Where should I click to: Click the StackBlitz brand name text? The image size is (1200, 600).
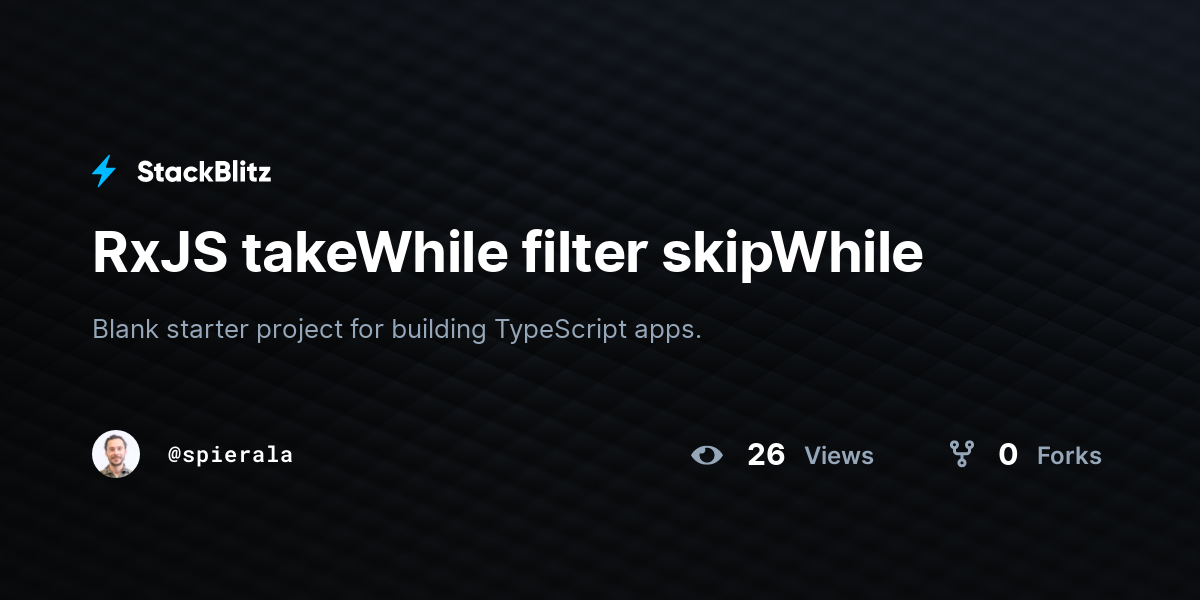pyautogui.click(x=204, y=172)
